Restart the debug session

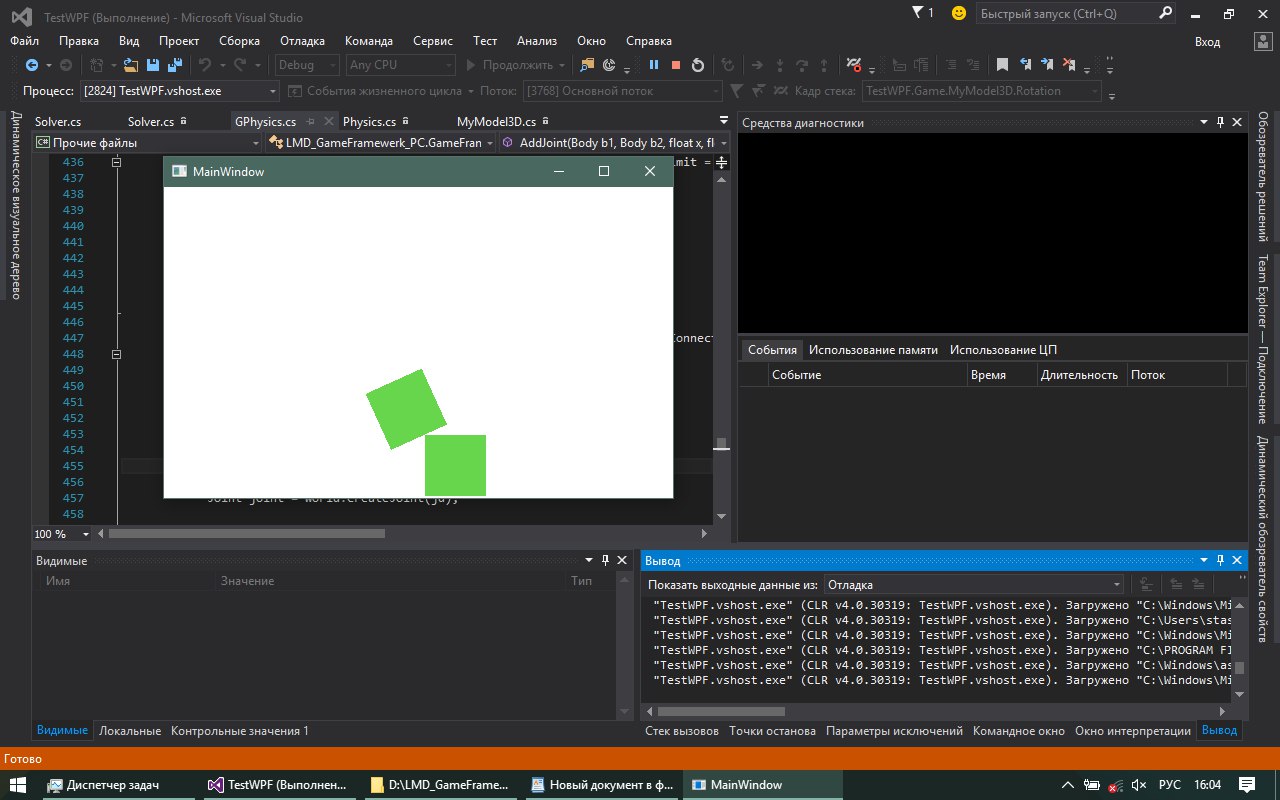click(x=698, y=65)
